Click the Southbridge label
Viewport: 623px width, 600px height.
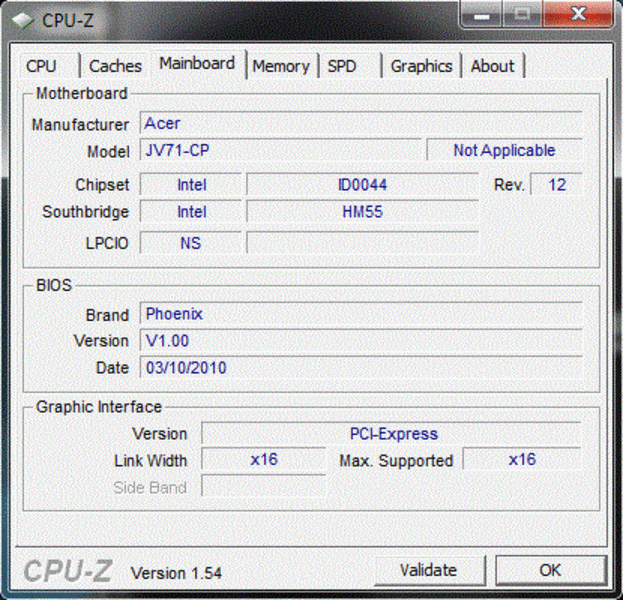click(x=86, y=212)
